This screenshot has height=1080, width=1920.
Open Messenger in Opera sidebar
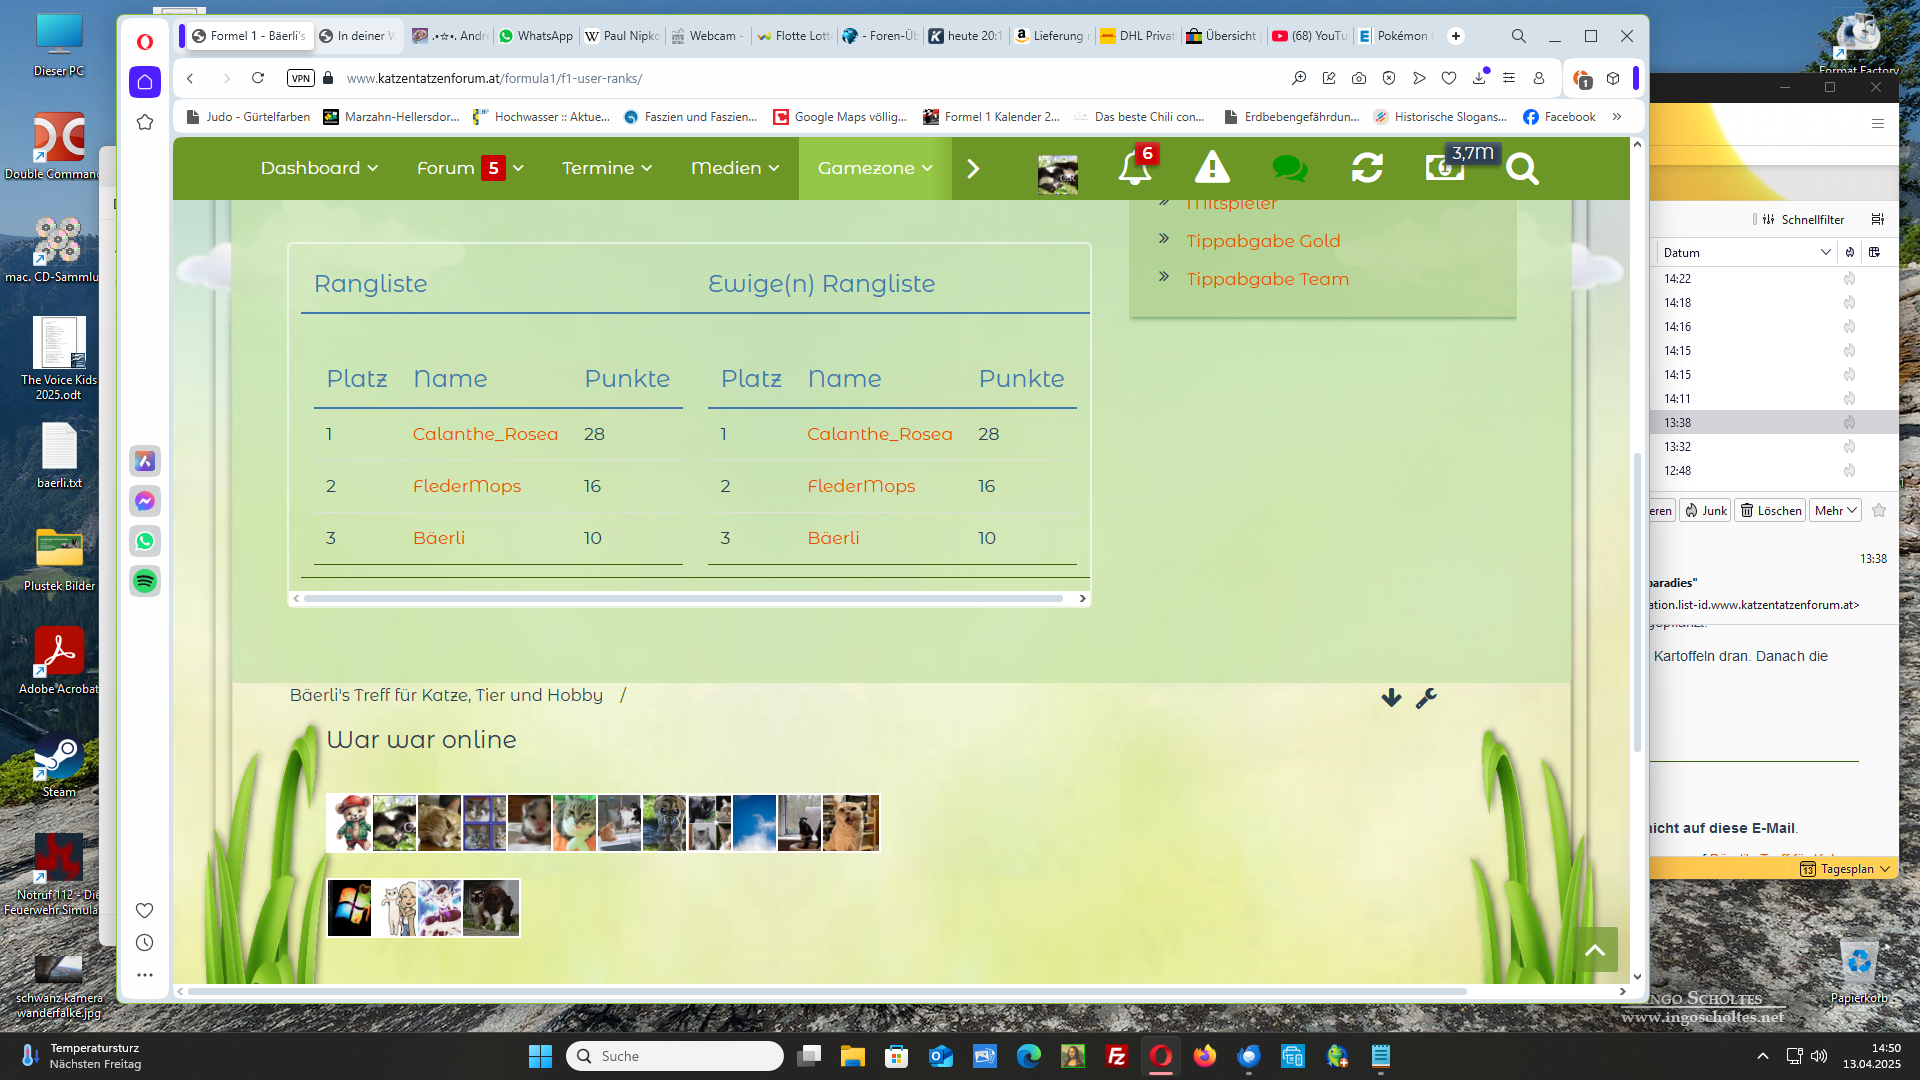tap(145, 501)
